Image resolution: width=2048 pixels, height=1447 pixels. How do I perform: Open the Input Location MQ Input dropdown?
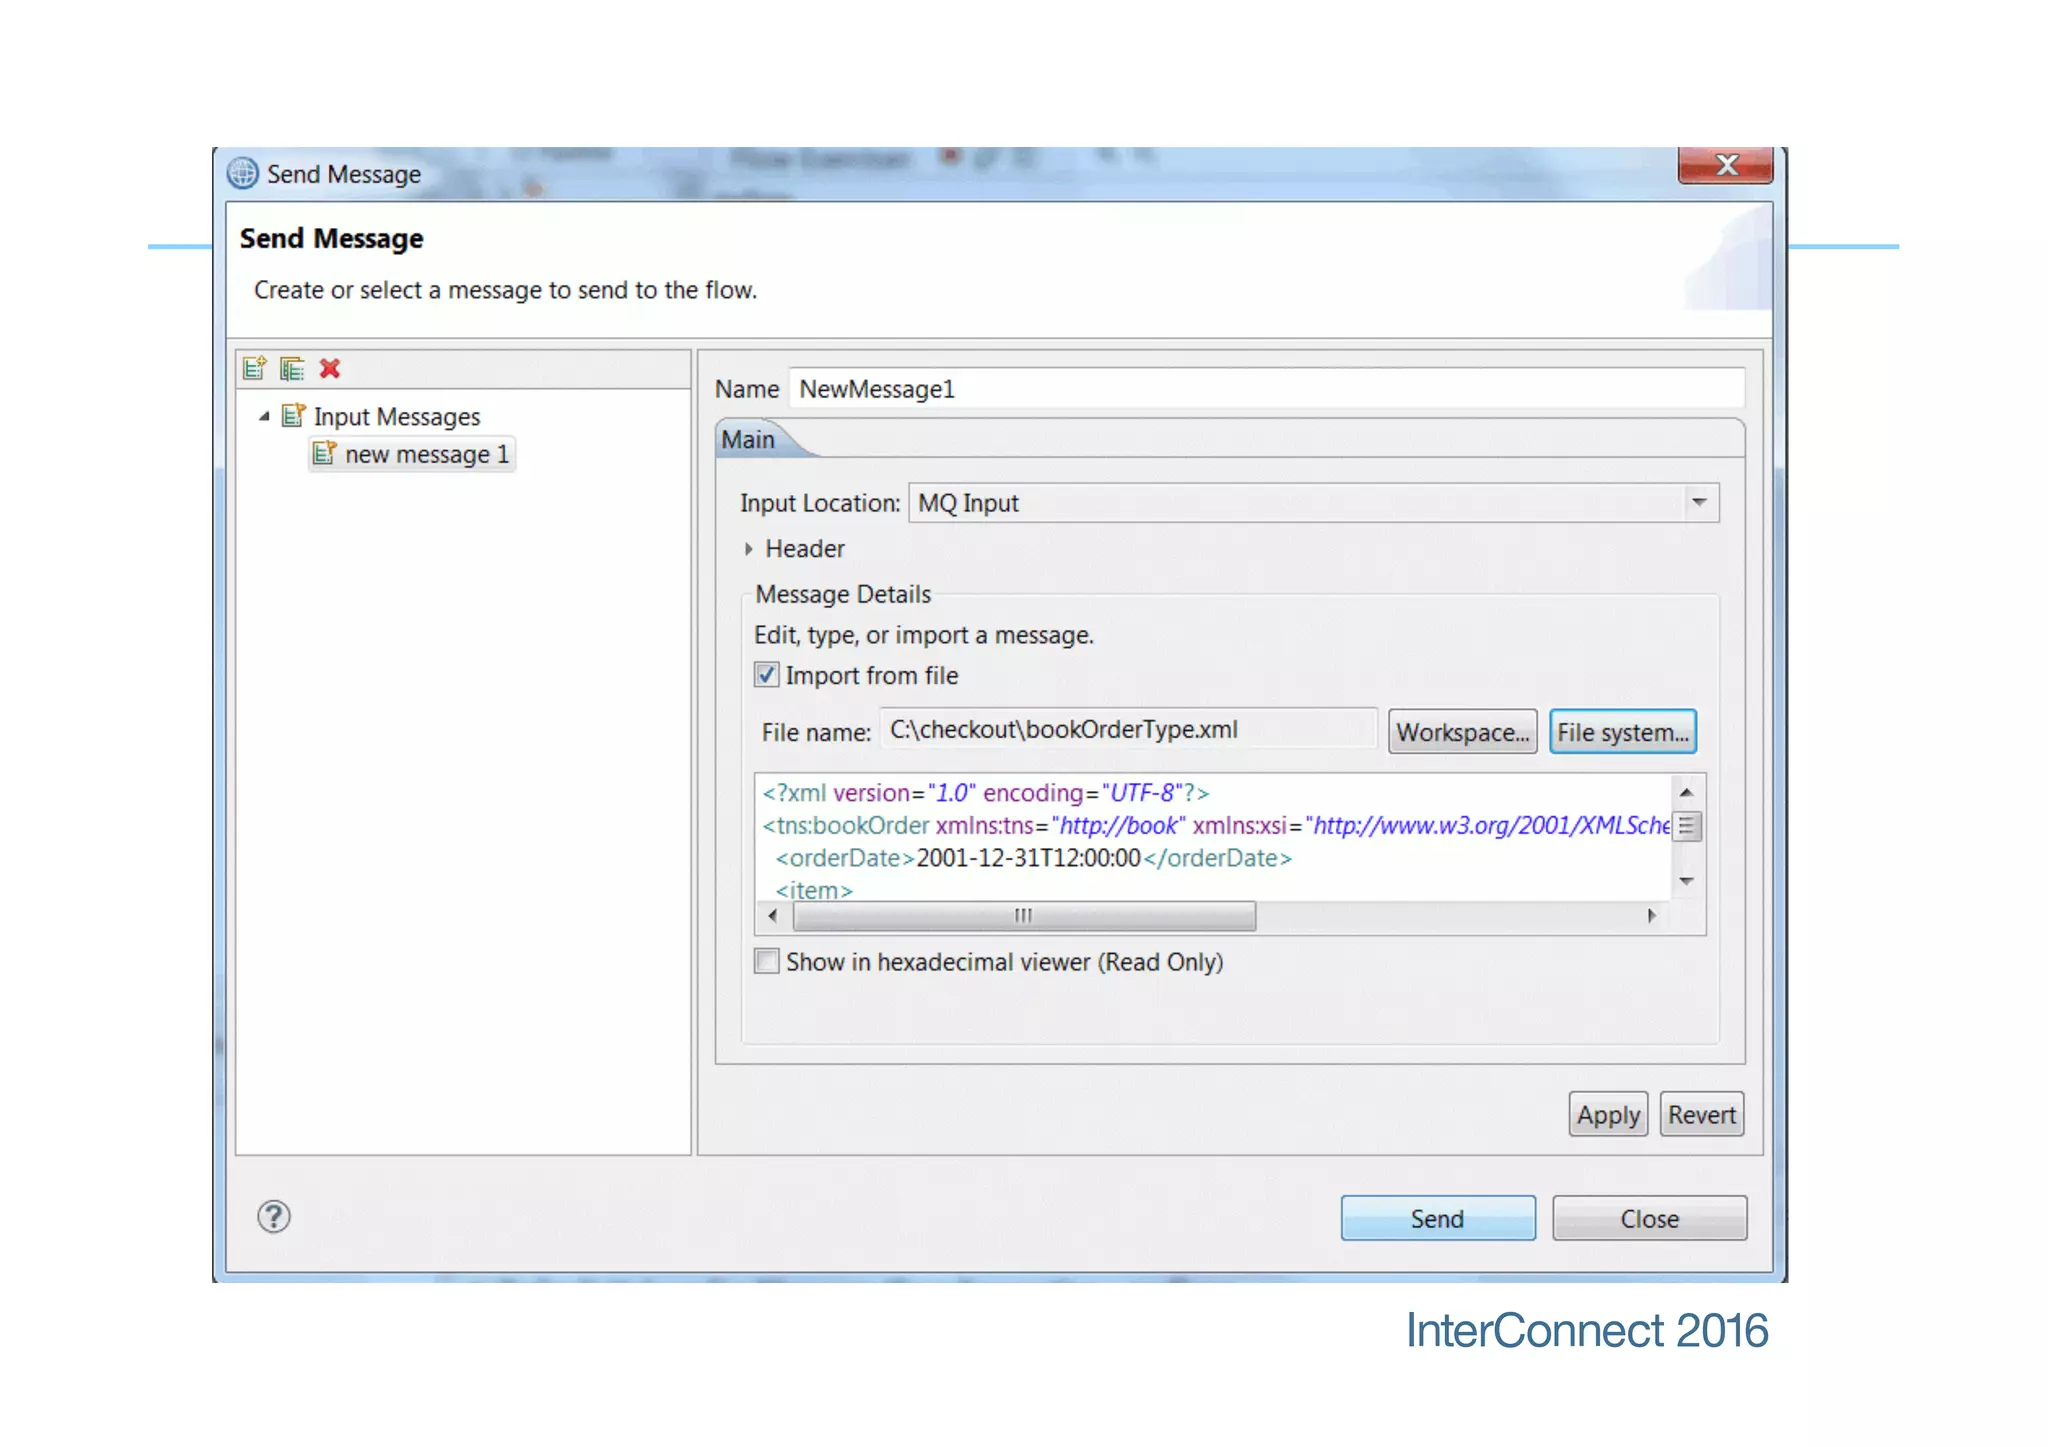1698,502
